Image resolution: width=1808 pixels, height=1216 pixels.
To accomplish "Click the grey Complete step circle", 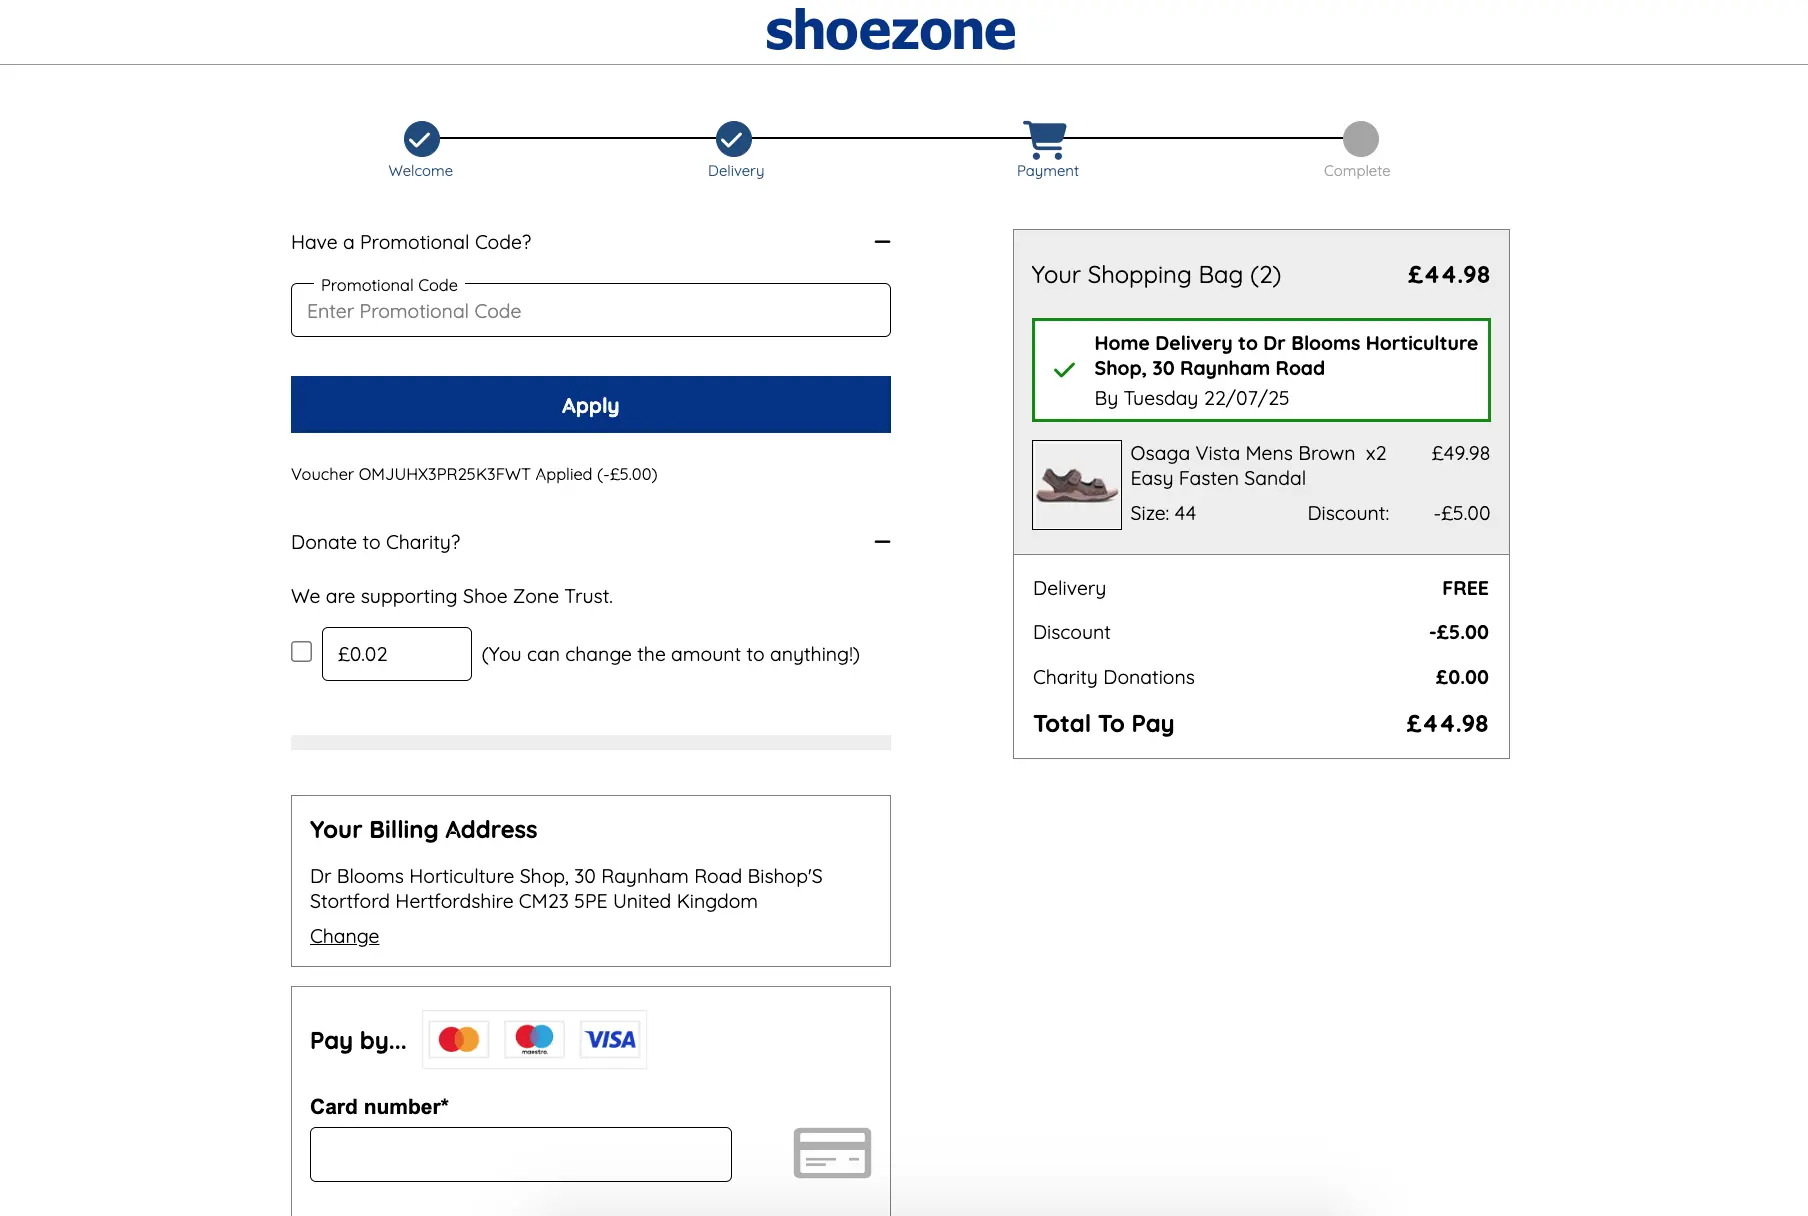I will click(1360, 139).
